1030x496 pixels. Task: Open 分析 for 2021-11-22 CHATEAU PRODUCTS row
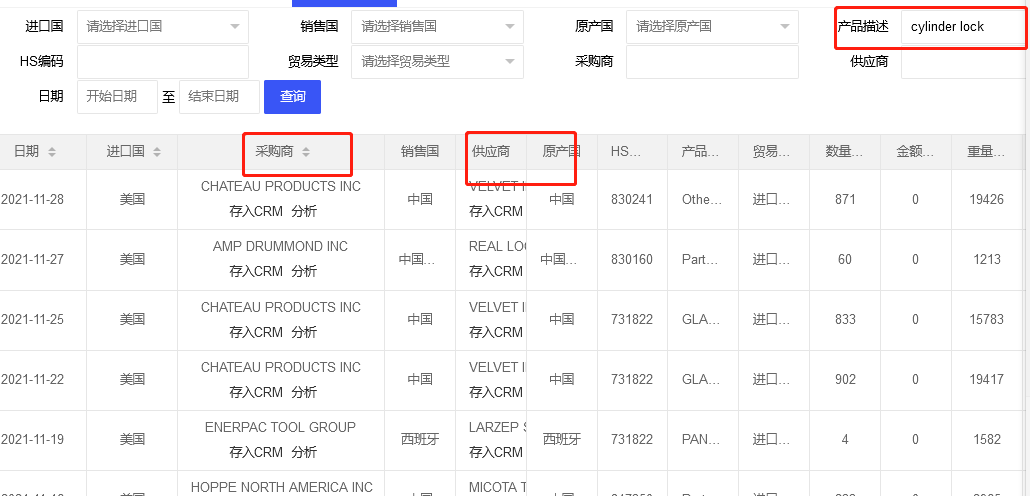304,392
